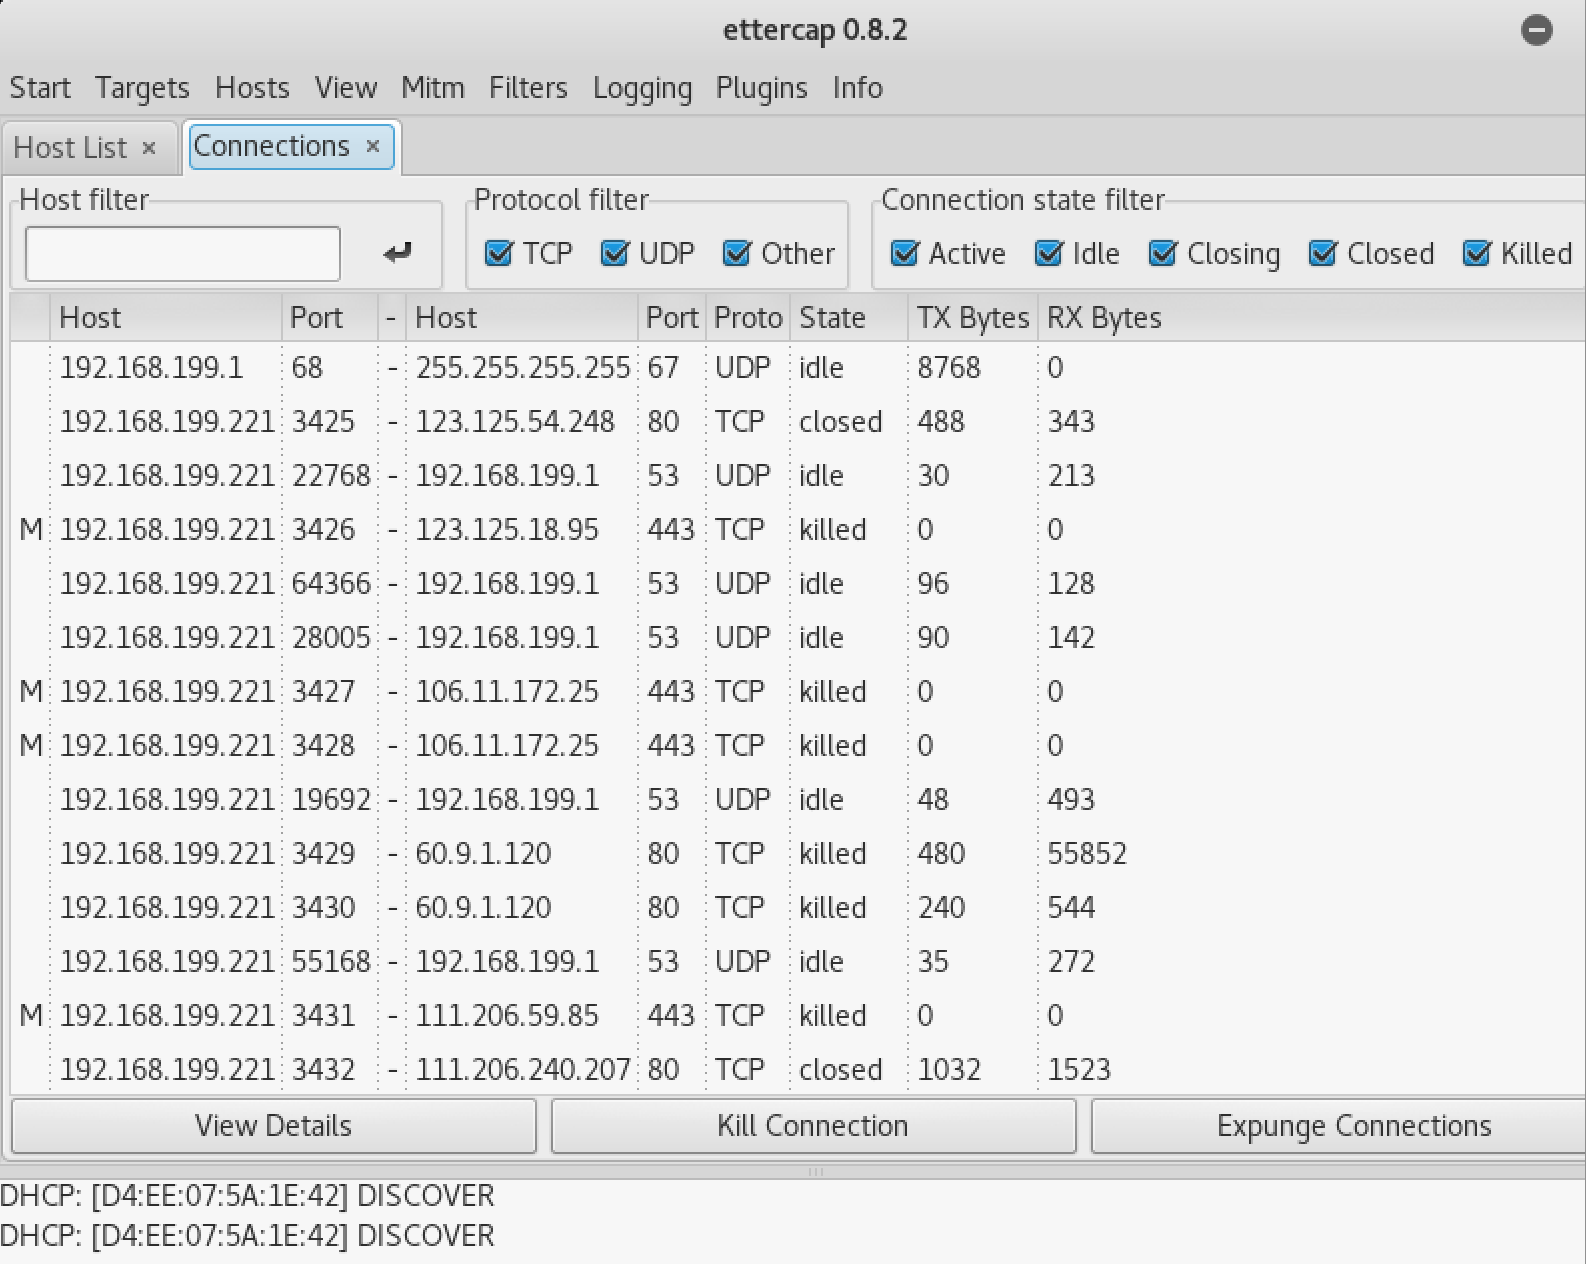Sort by the State column header
The image size is (1586, 1264).
click(x=849, y=318)
